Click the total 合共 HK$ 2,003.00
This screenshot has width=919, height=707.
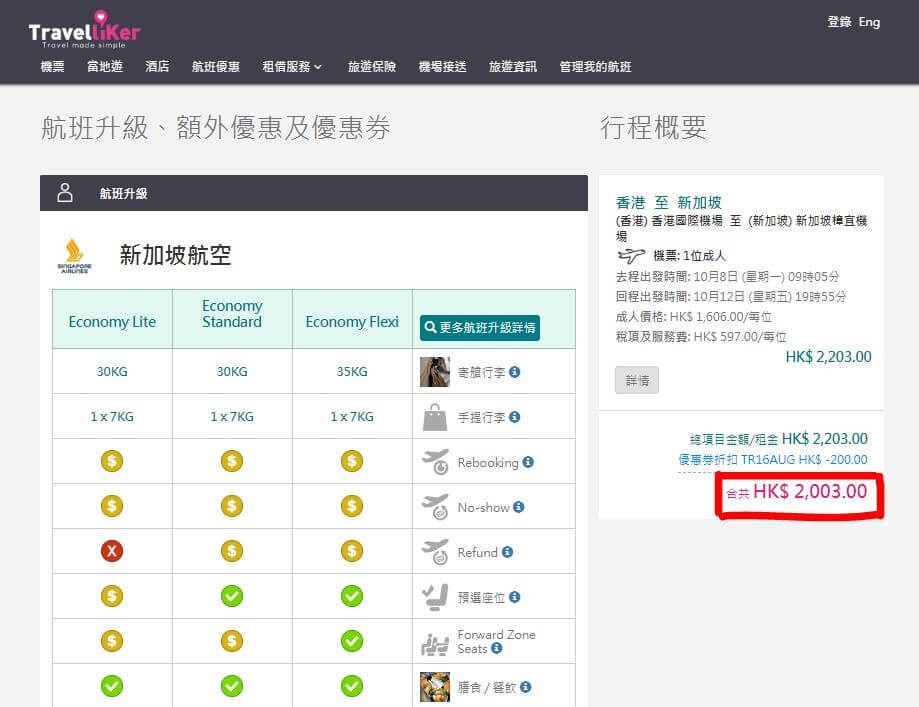click(797, 492)
